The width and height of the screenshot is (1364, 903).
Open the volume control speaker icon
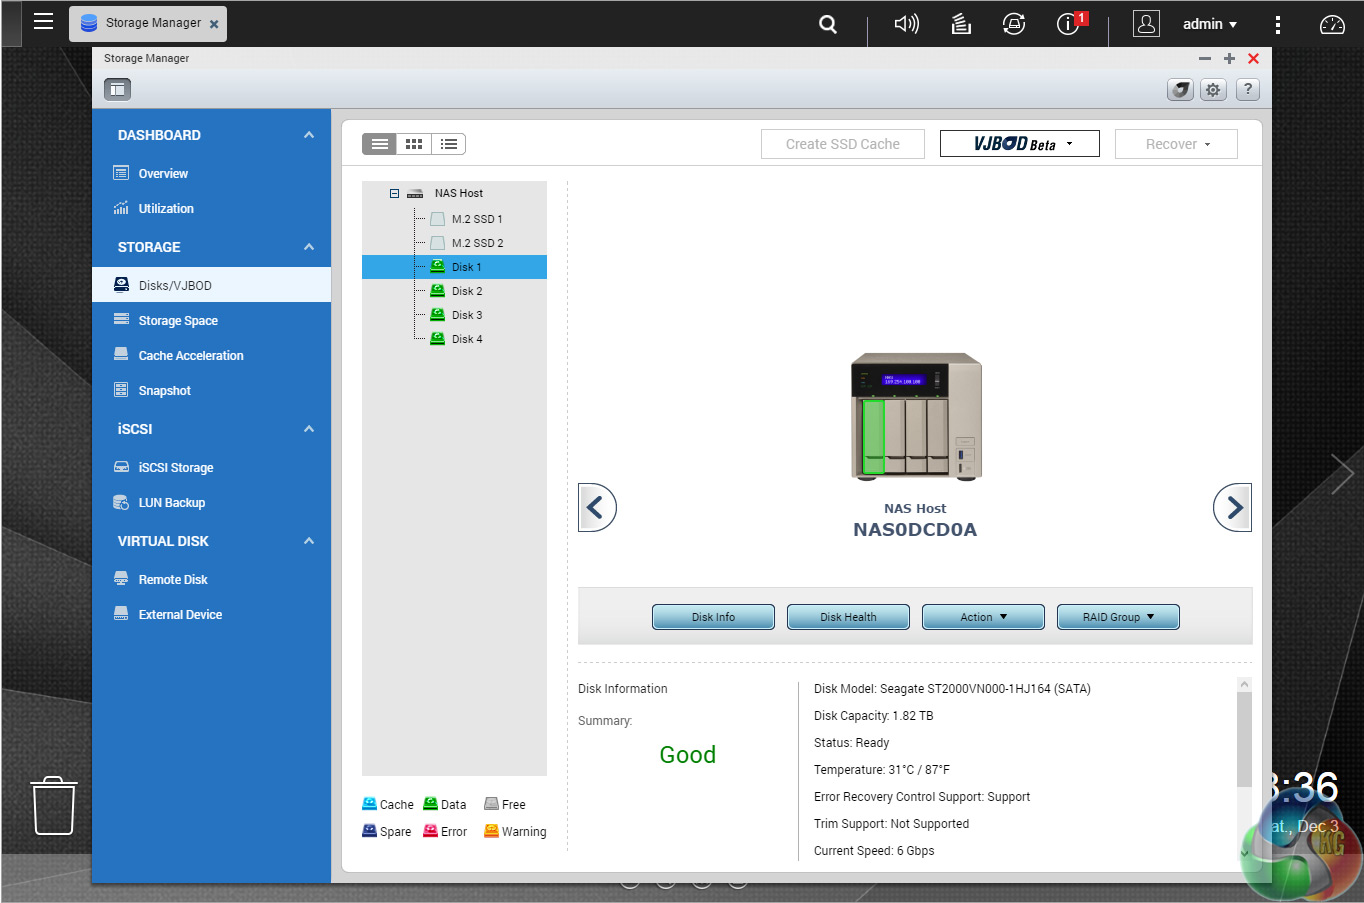click(x=906, y=24)
